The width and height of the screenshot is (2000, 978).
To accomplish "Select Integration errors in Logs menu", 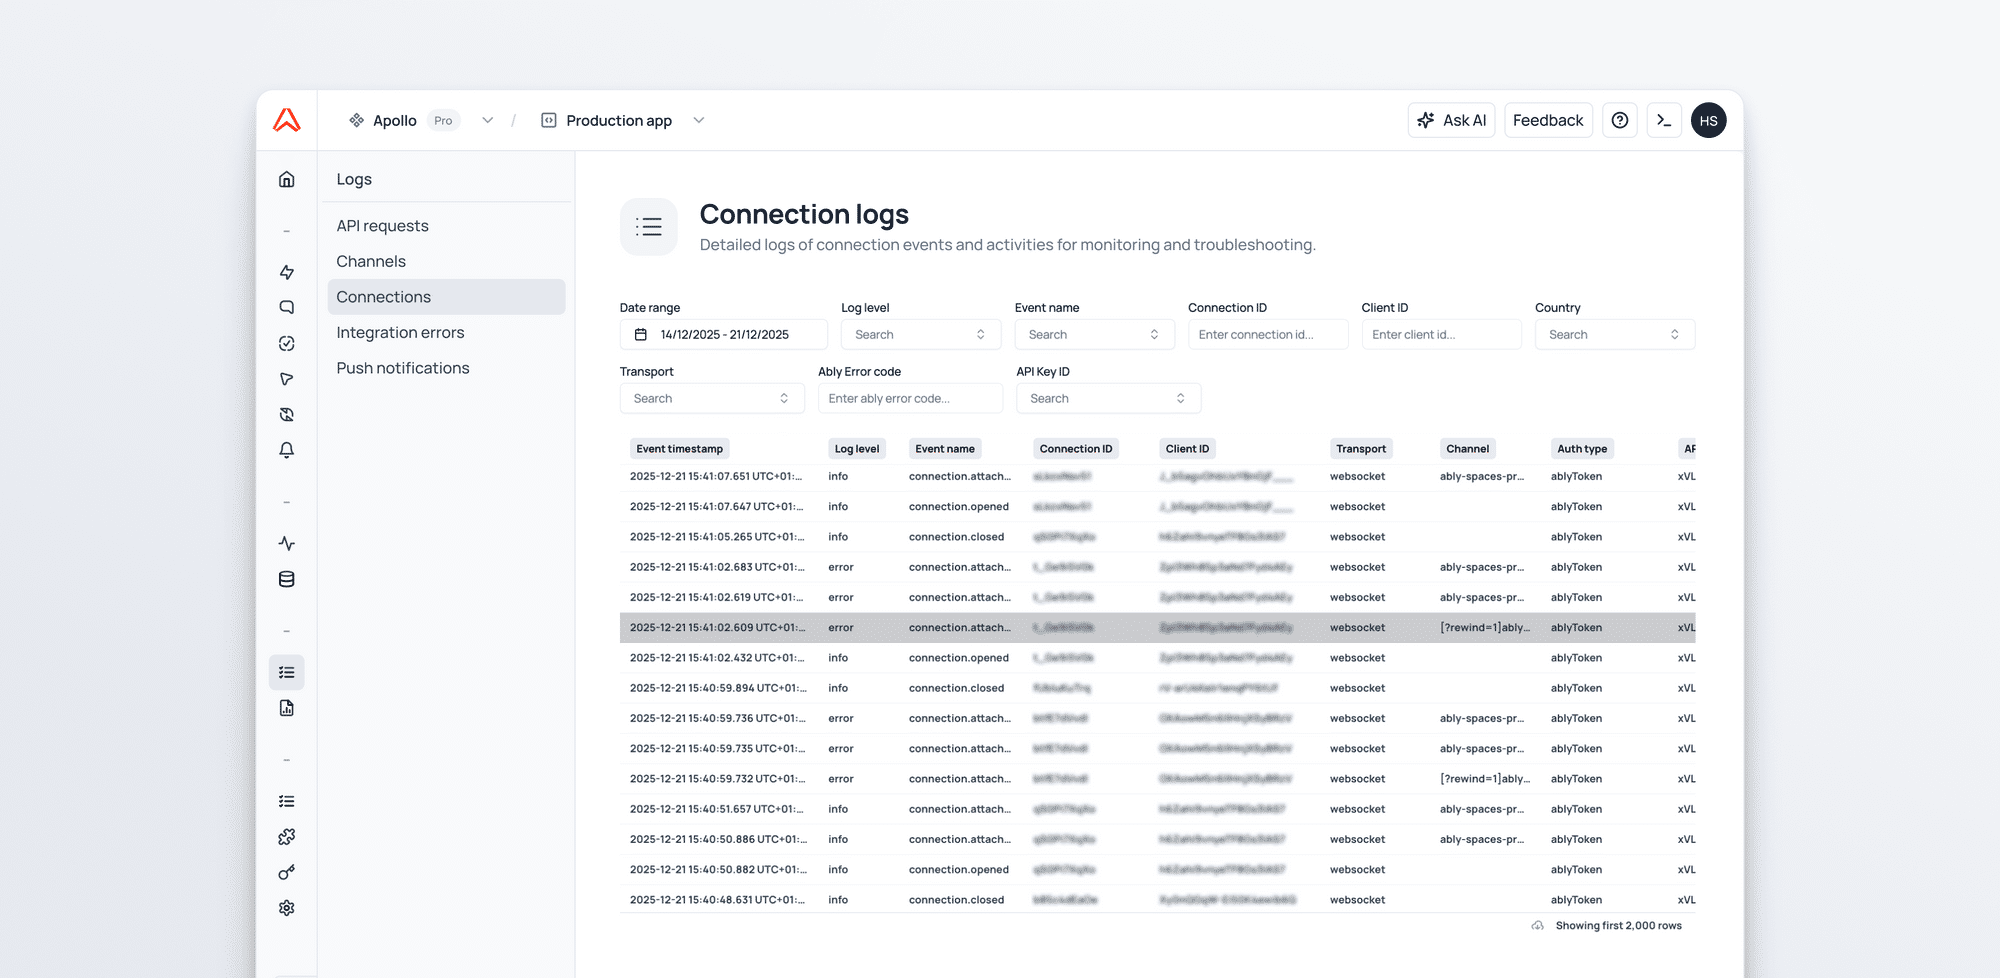I will point(400,333).
